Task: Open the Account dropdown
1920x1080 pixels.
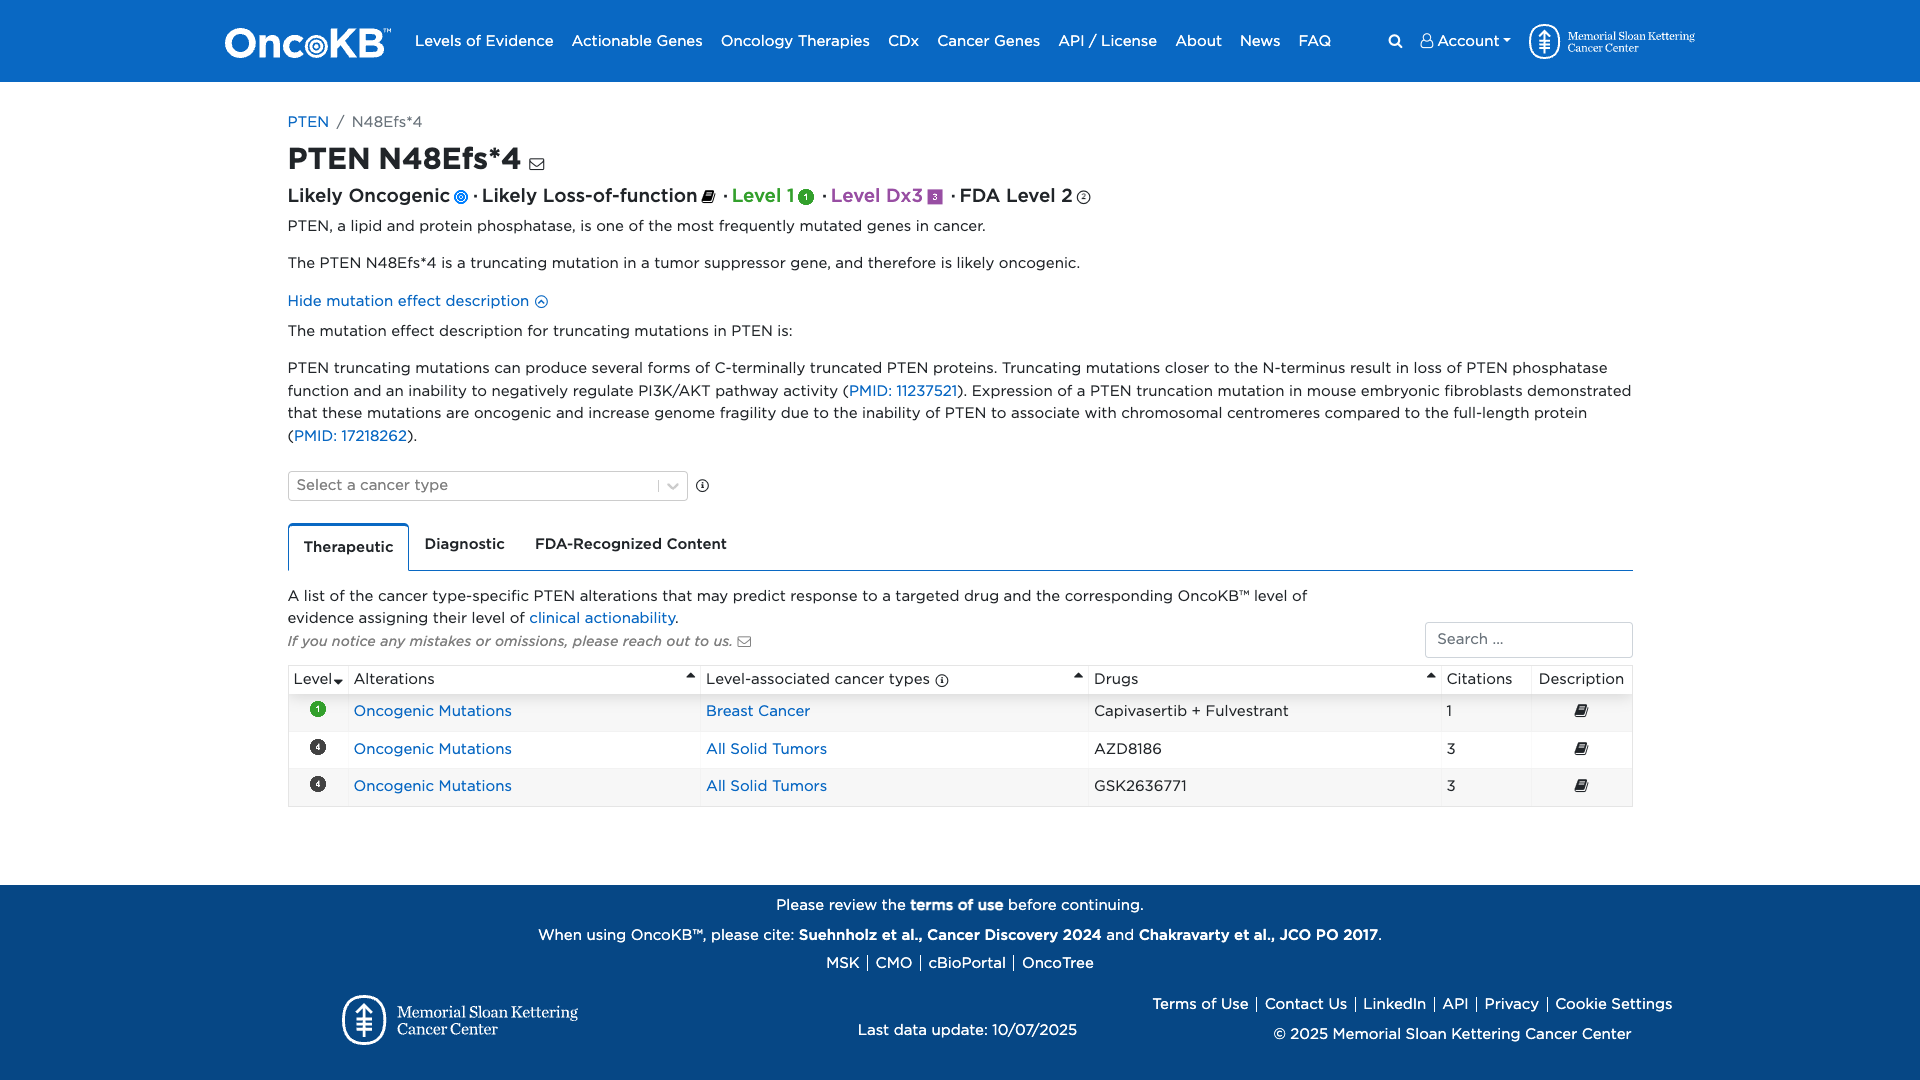Action: [x=1464, y=41]
